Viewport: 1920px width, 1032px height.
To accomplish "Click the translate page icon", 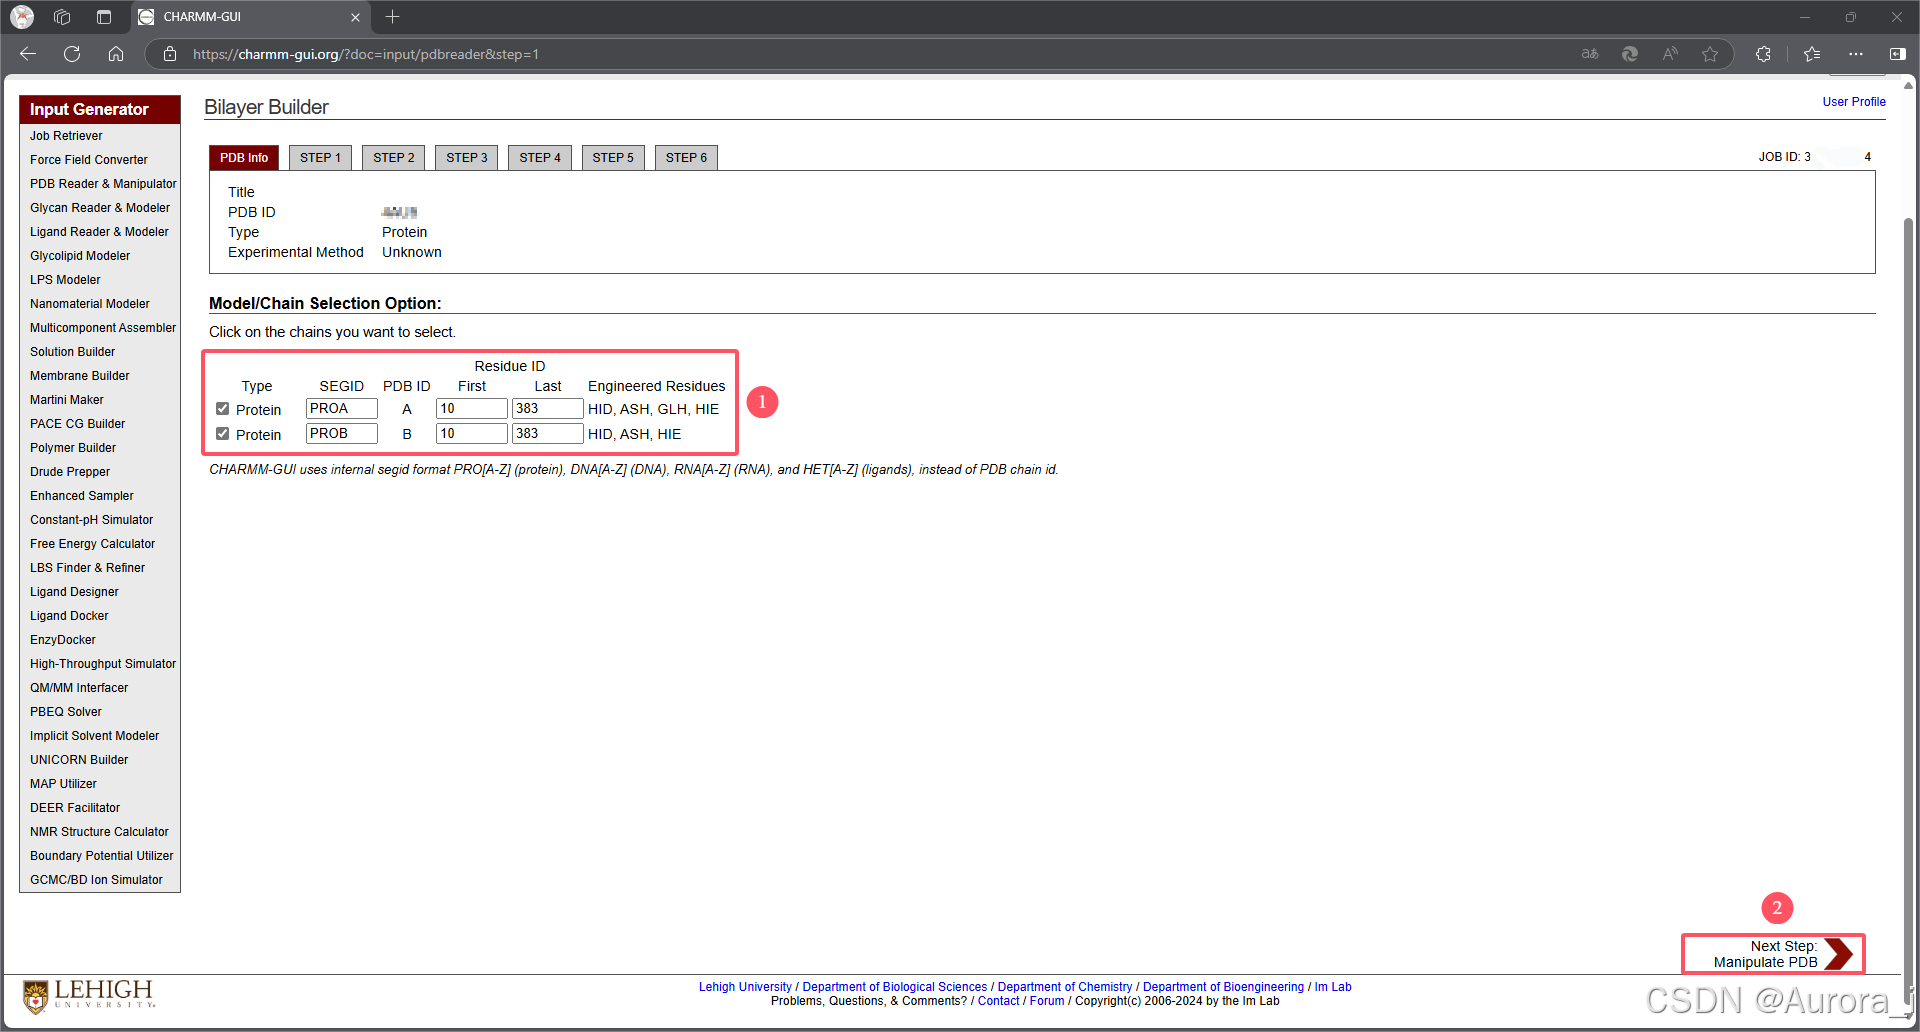I will 1590,54.
